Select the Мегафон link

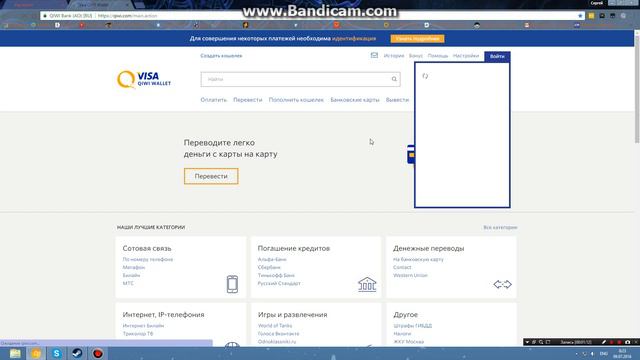134,267
